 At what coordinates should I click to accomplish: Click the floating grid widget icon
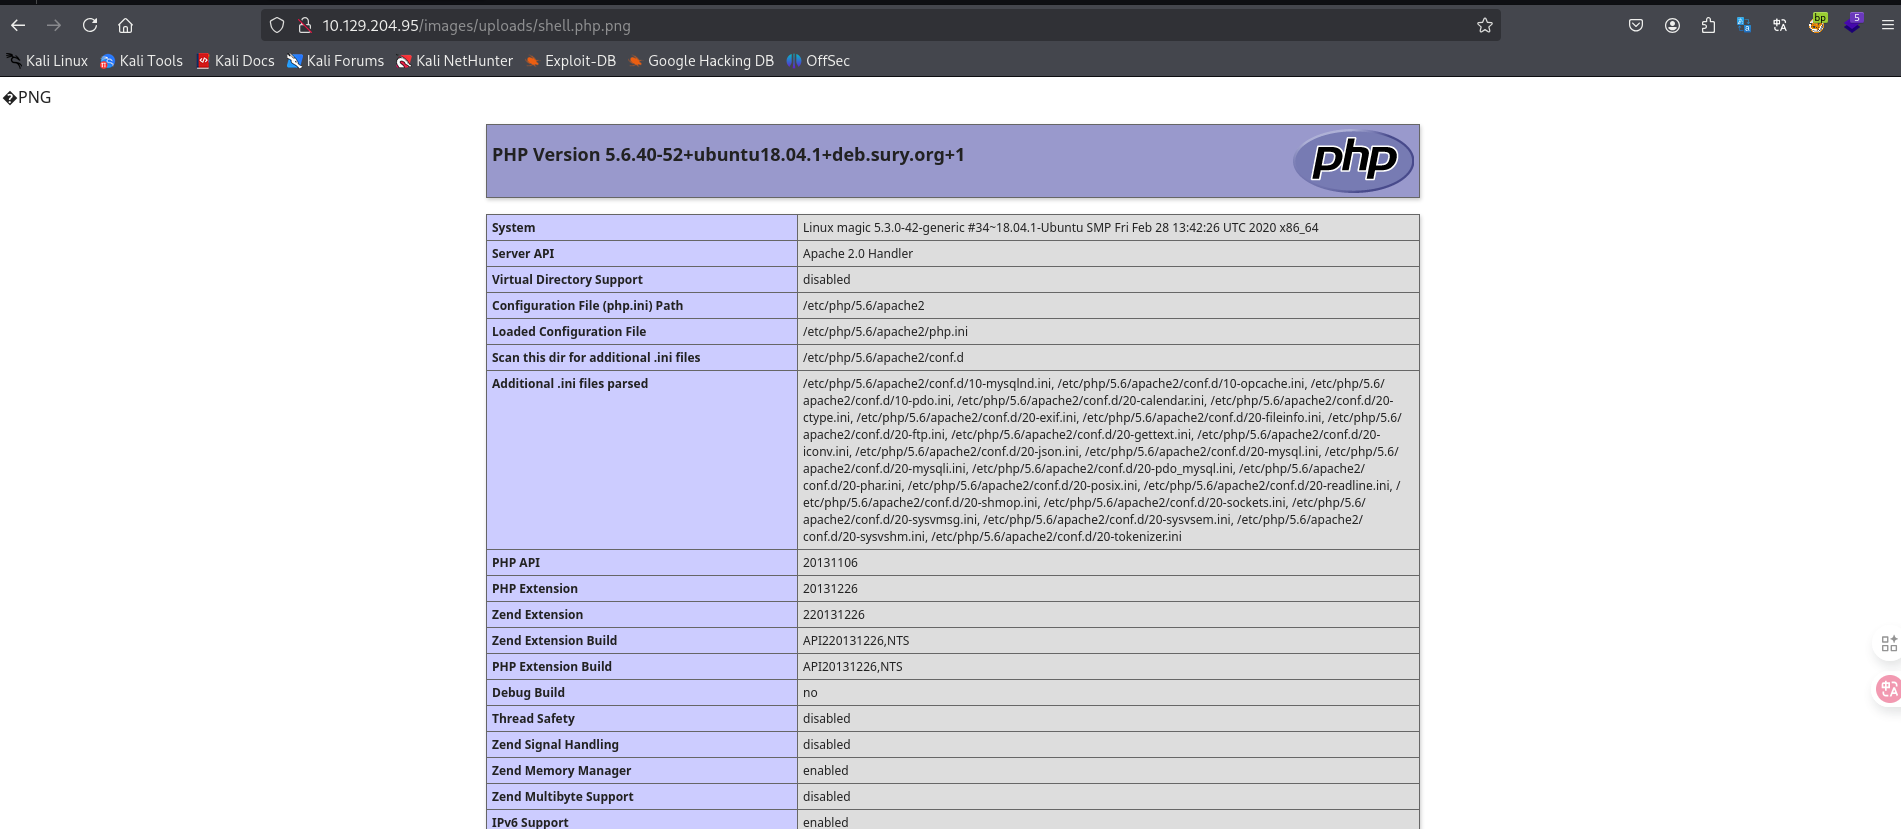coord(1888,644)
